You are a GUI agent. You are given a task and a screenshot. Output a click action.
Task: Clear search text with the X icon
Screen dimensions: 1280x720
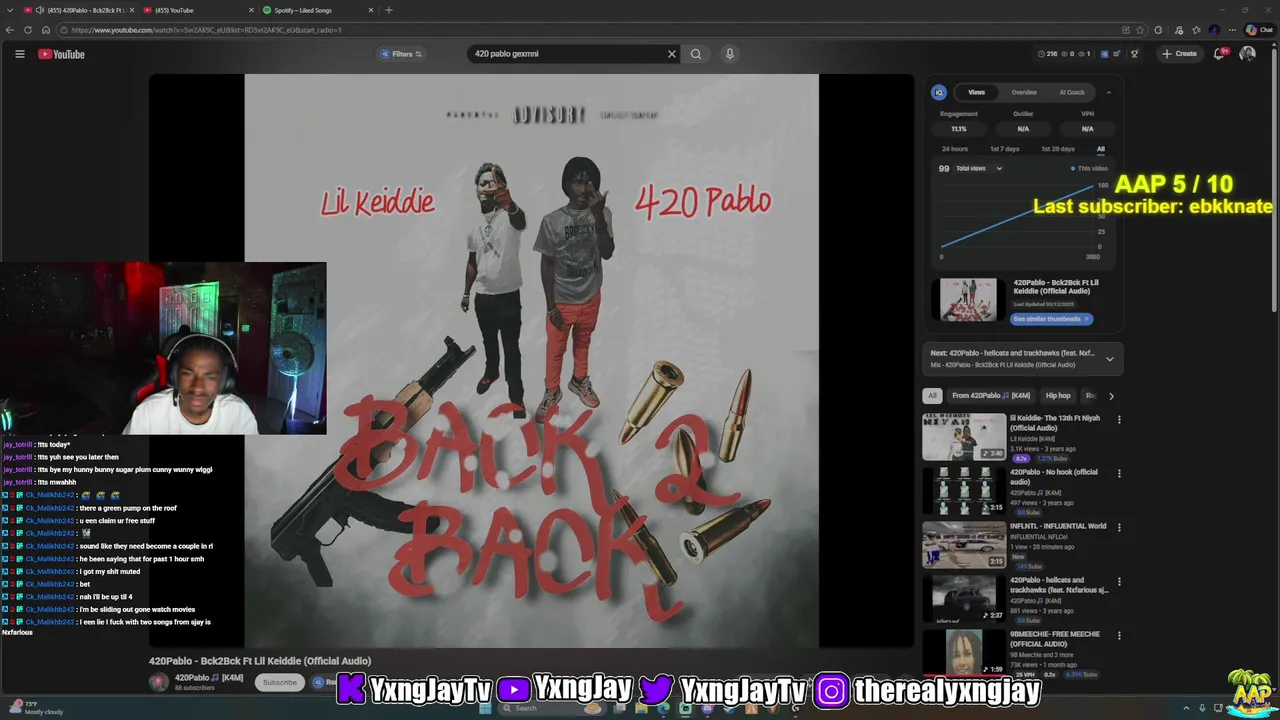pos(672,54)
